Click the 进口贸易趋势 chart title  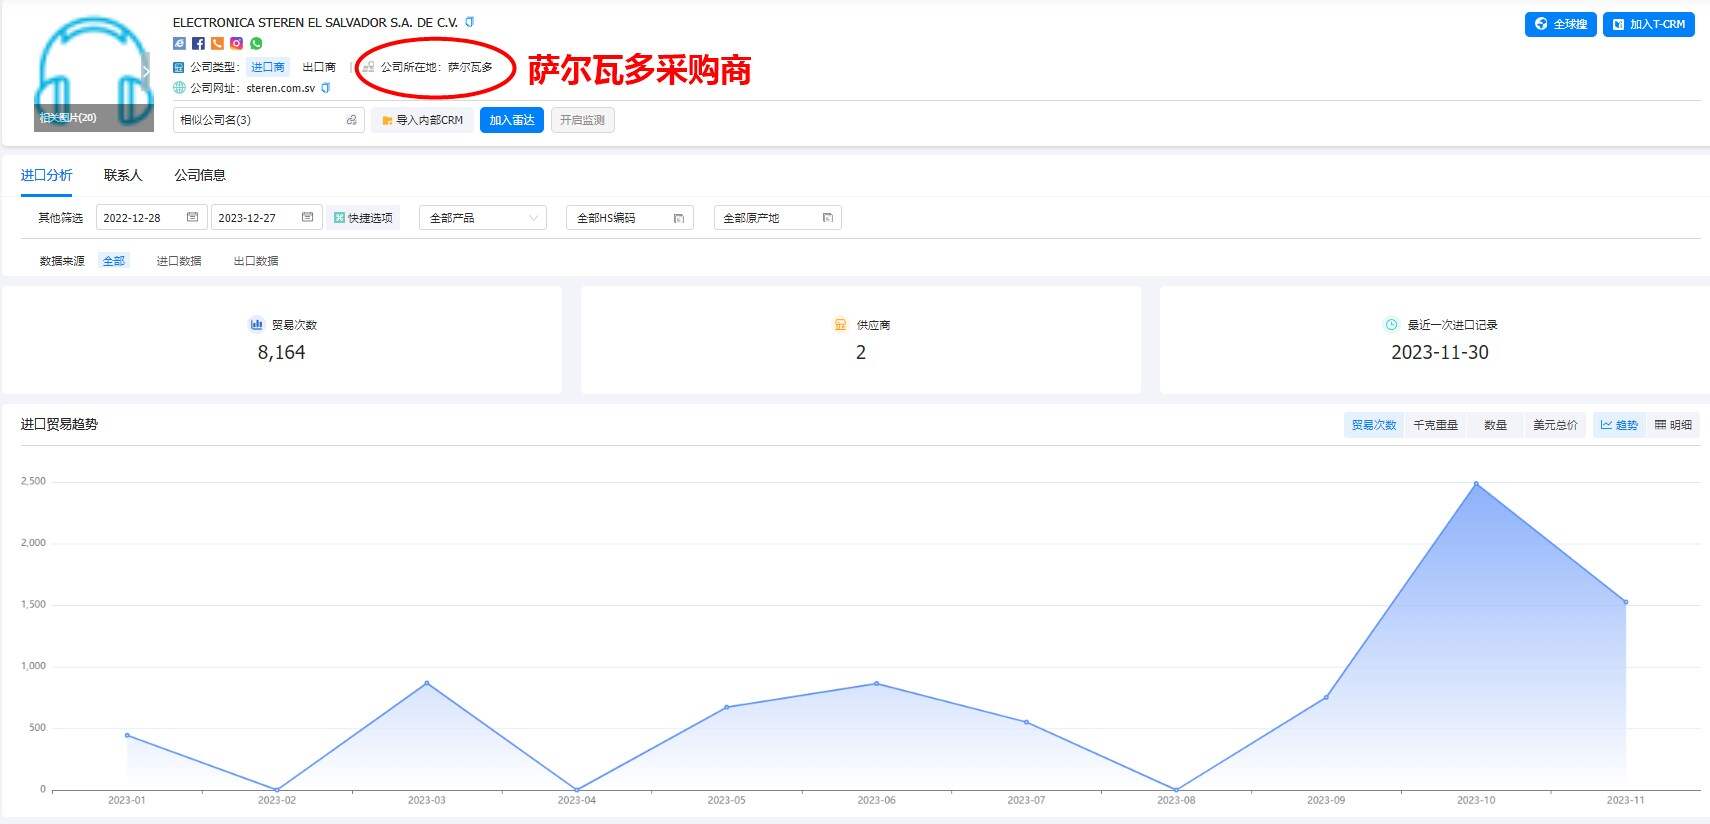coord(59,424)
